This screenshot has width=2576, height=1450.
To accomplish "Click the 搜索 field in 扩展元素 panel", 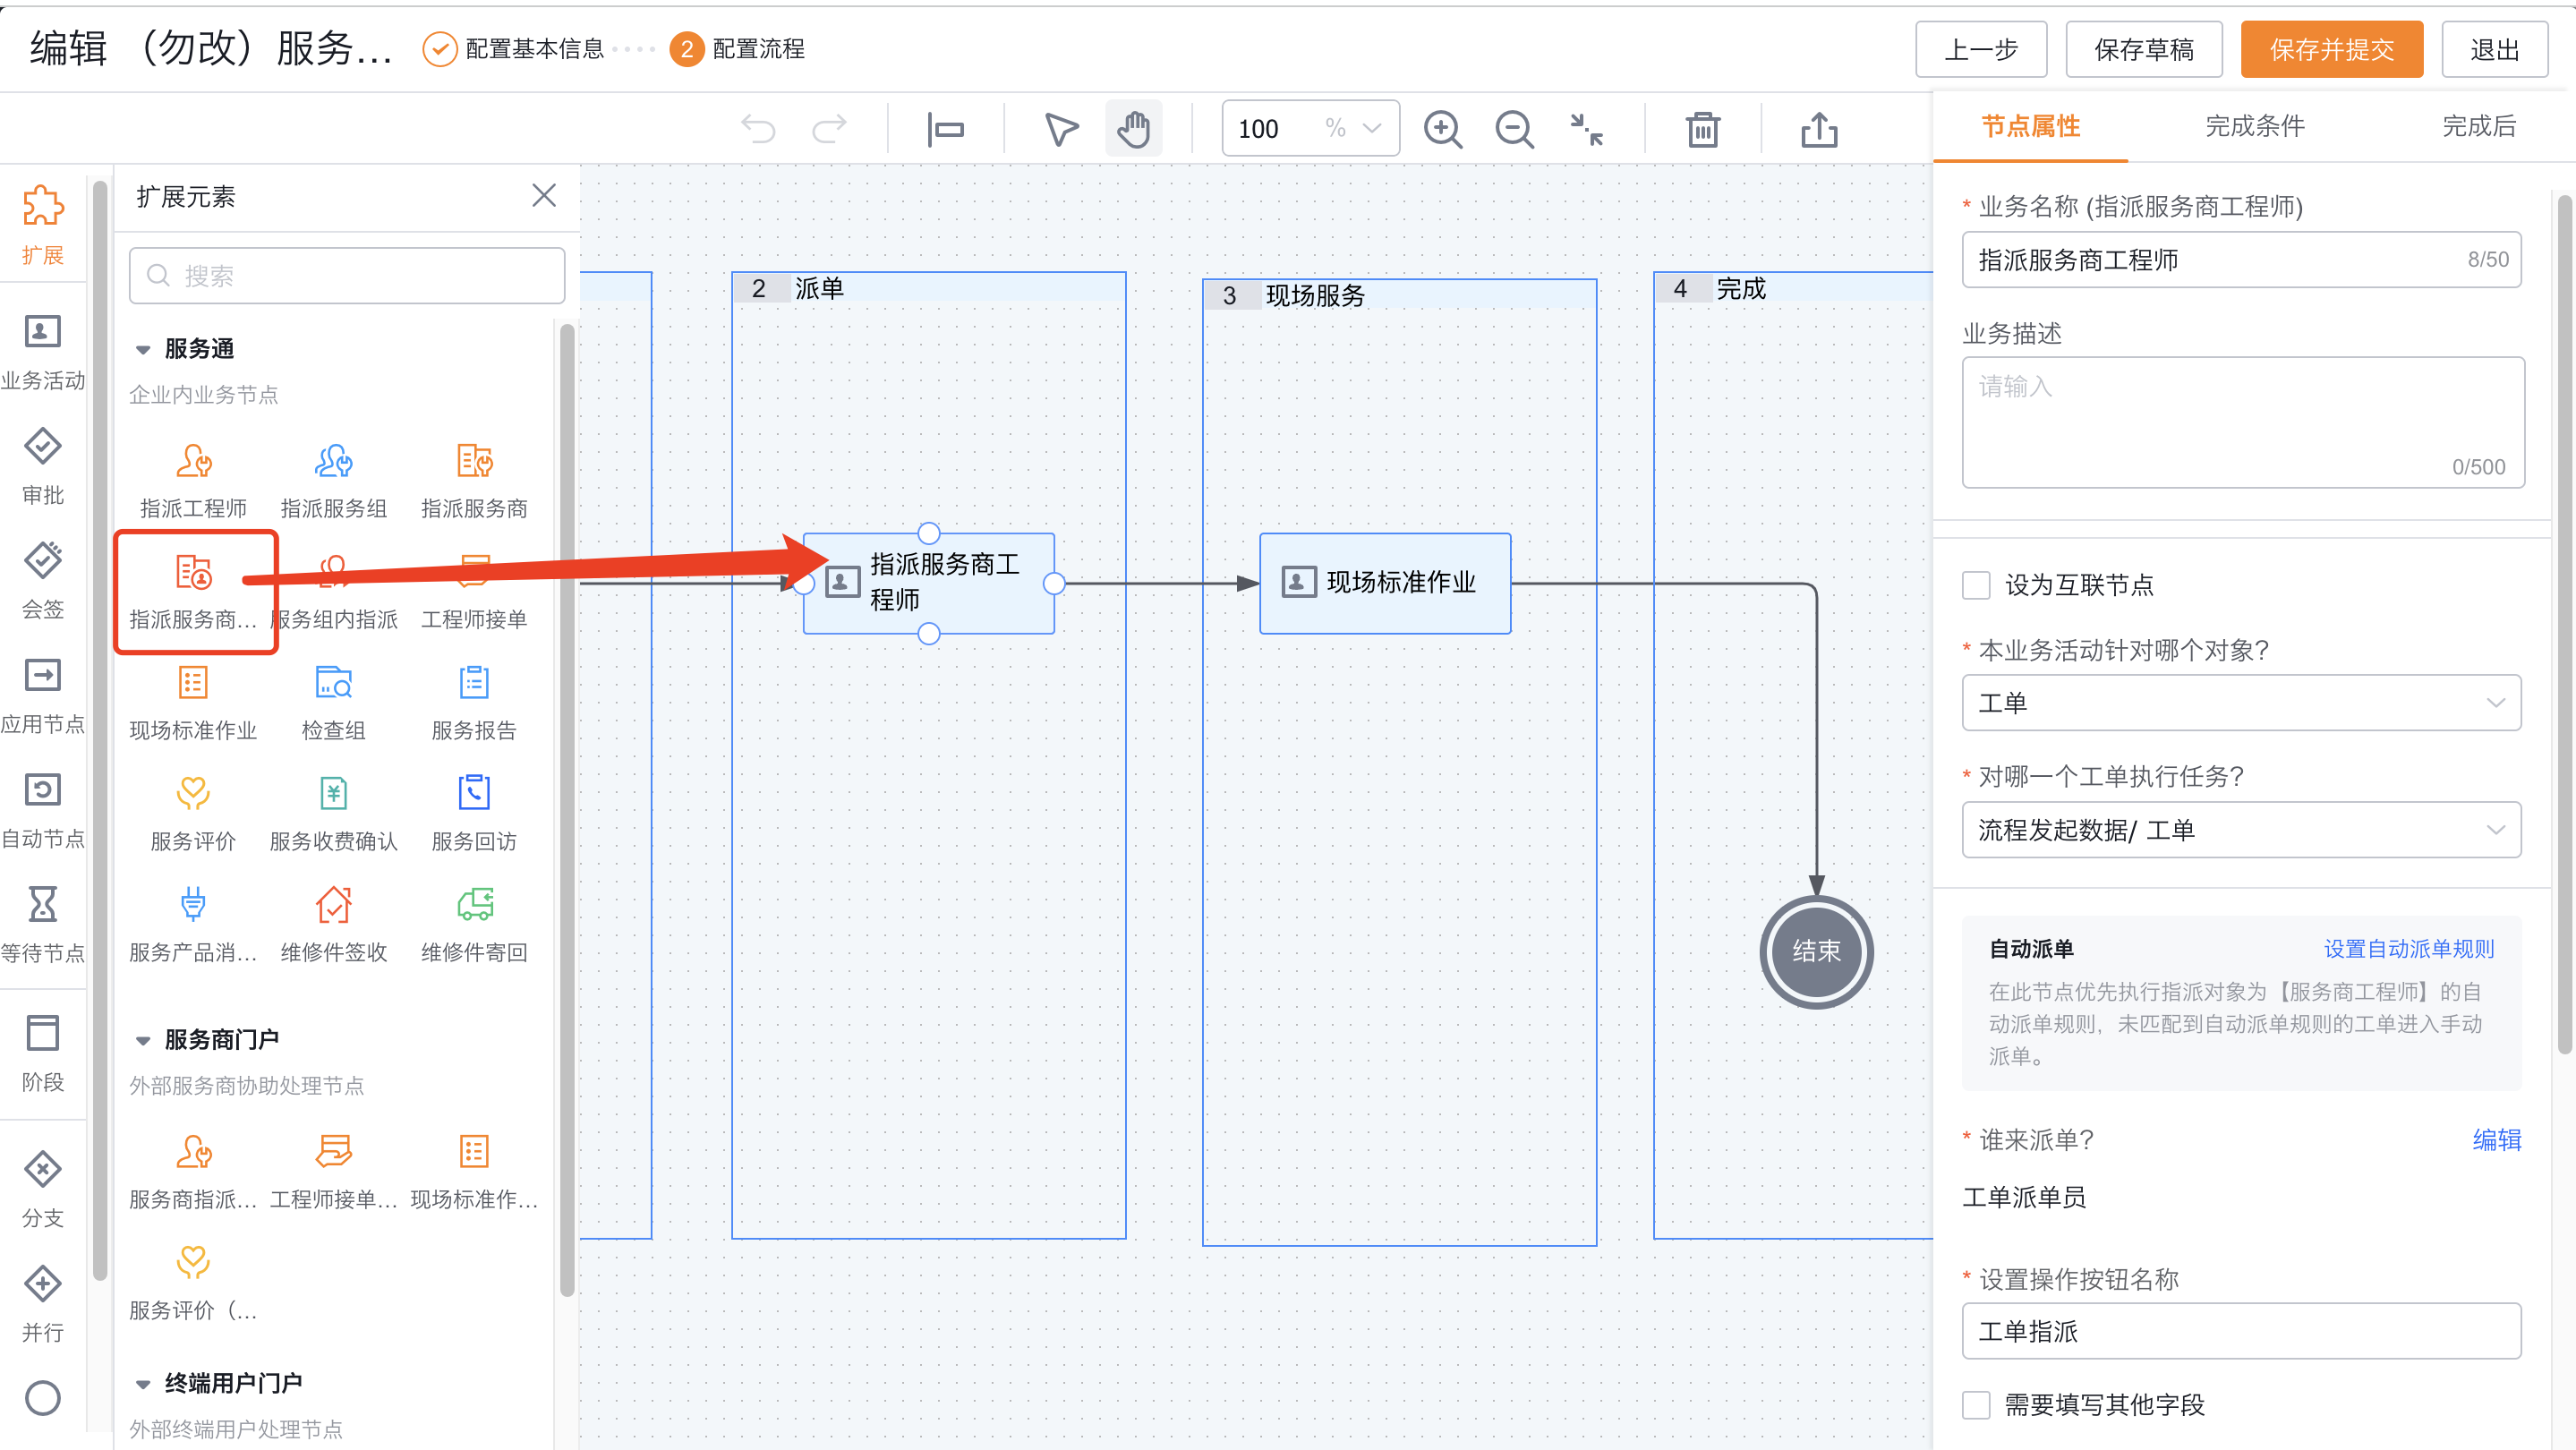I will [x=347, y=276].
